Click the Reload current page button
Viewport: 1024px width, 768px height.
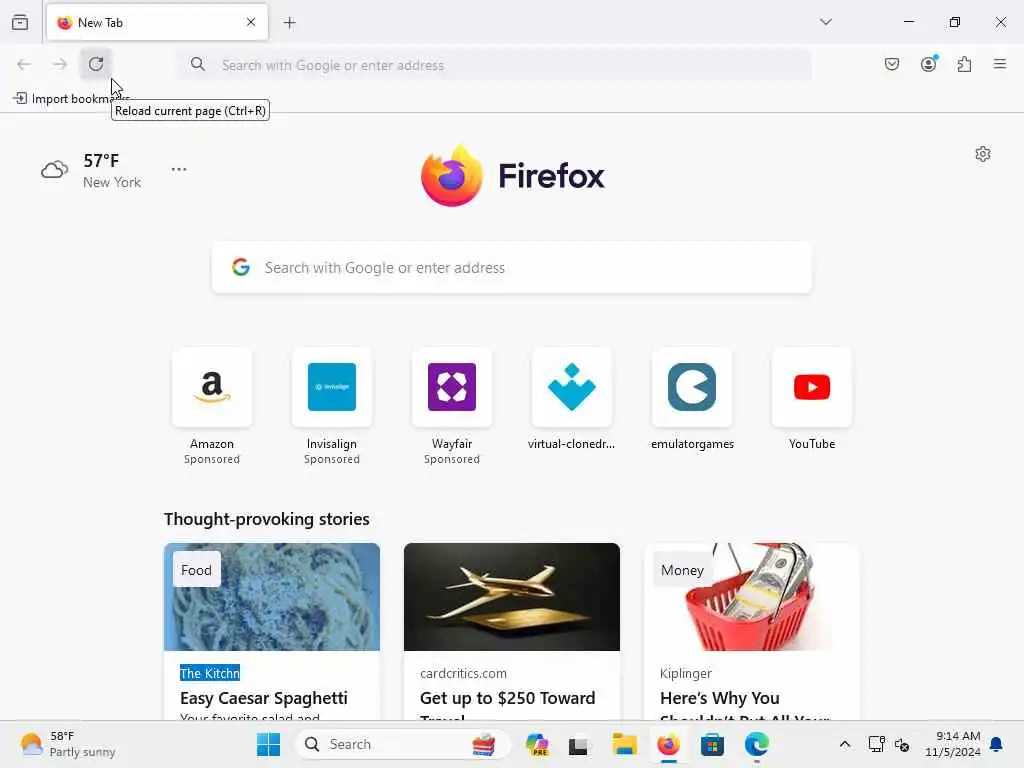coord(96,64)
